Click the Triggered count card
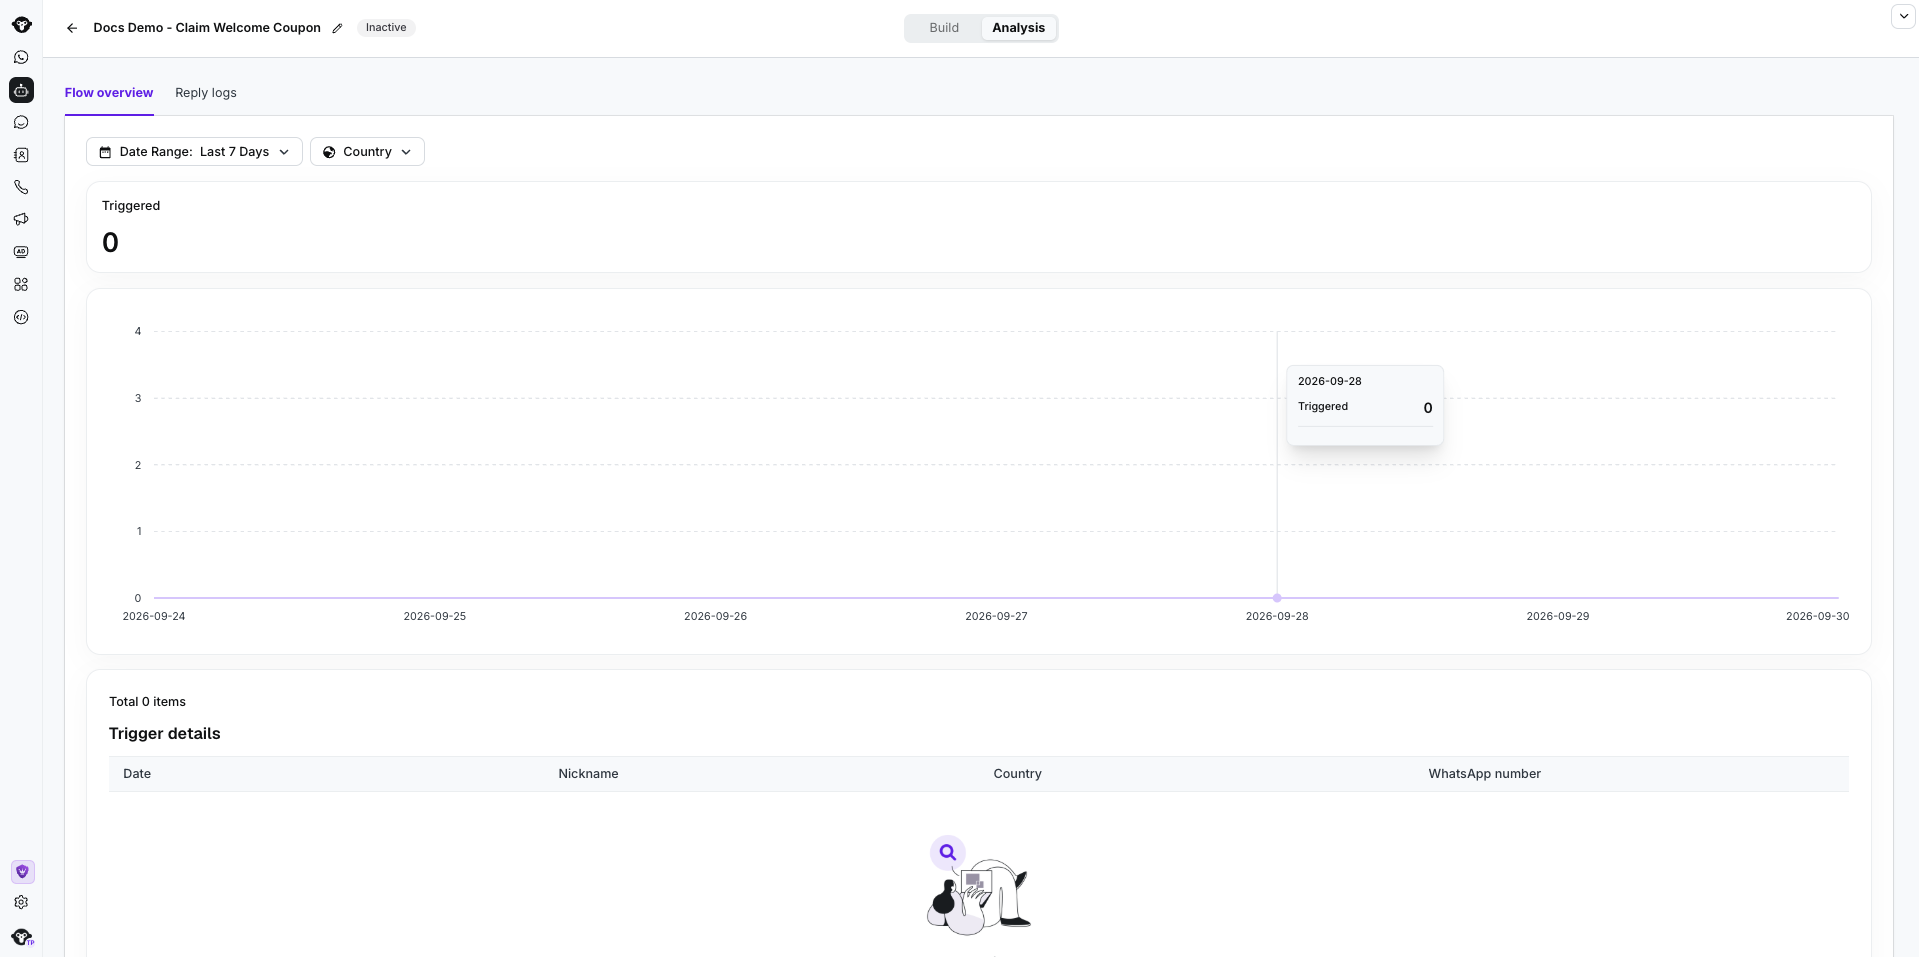1919x957 pixels. pos(978,227)
